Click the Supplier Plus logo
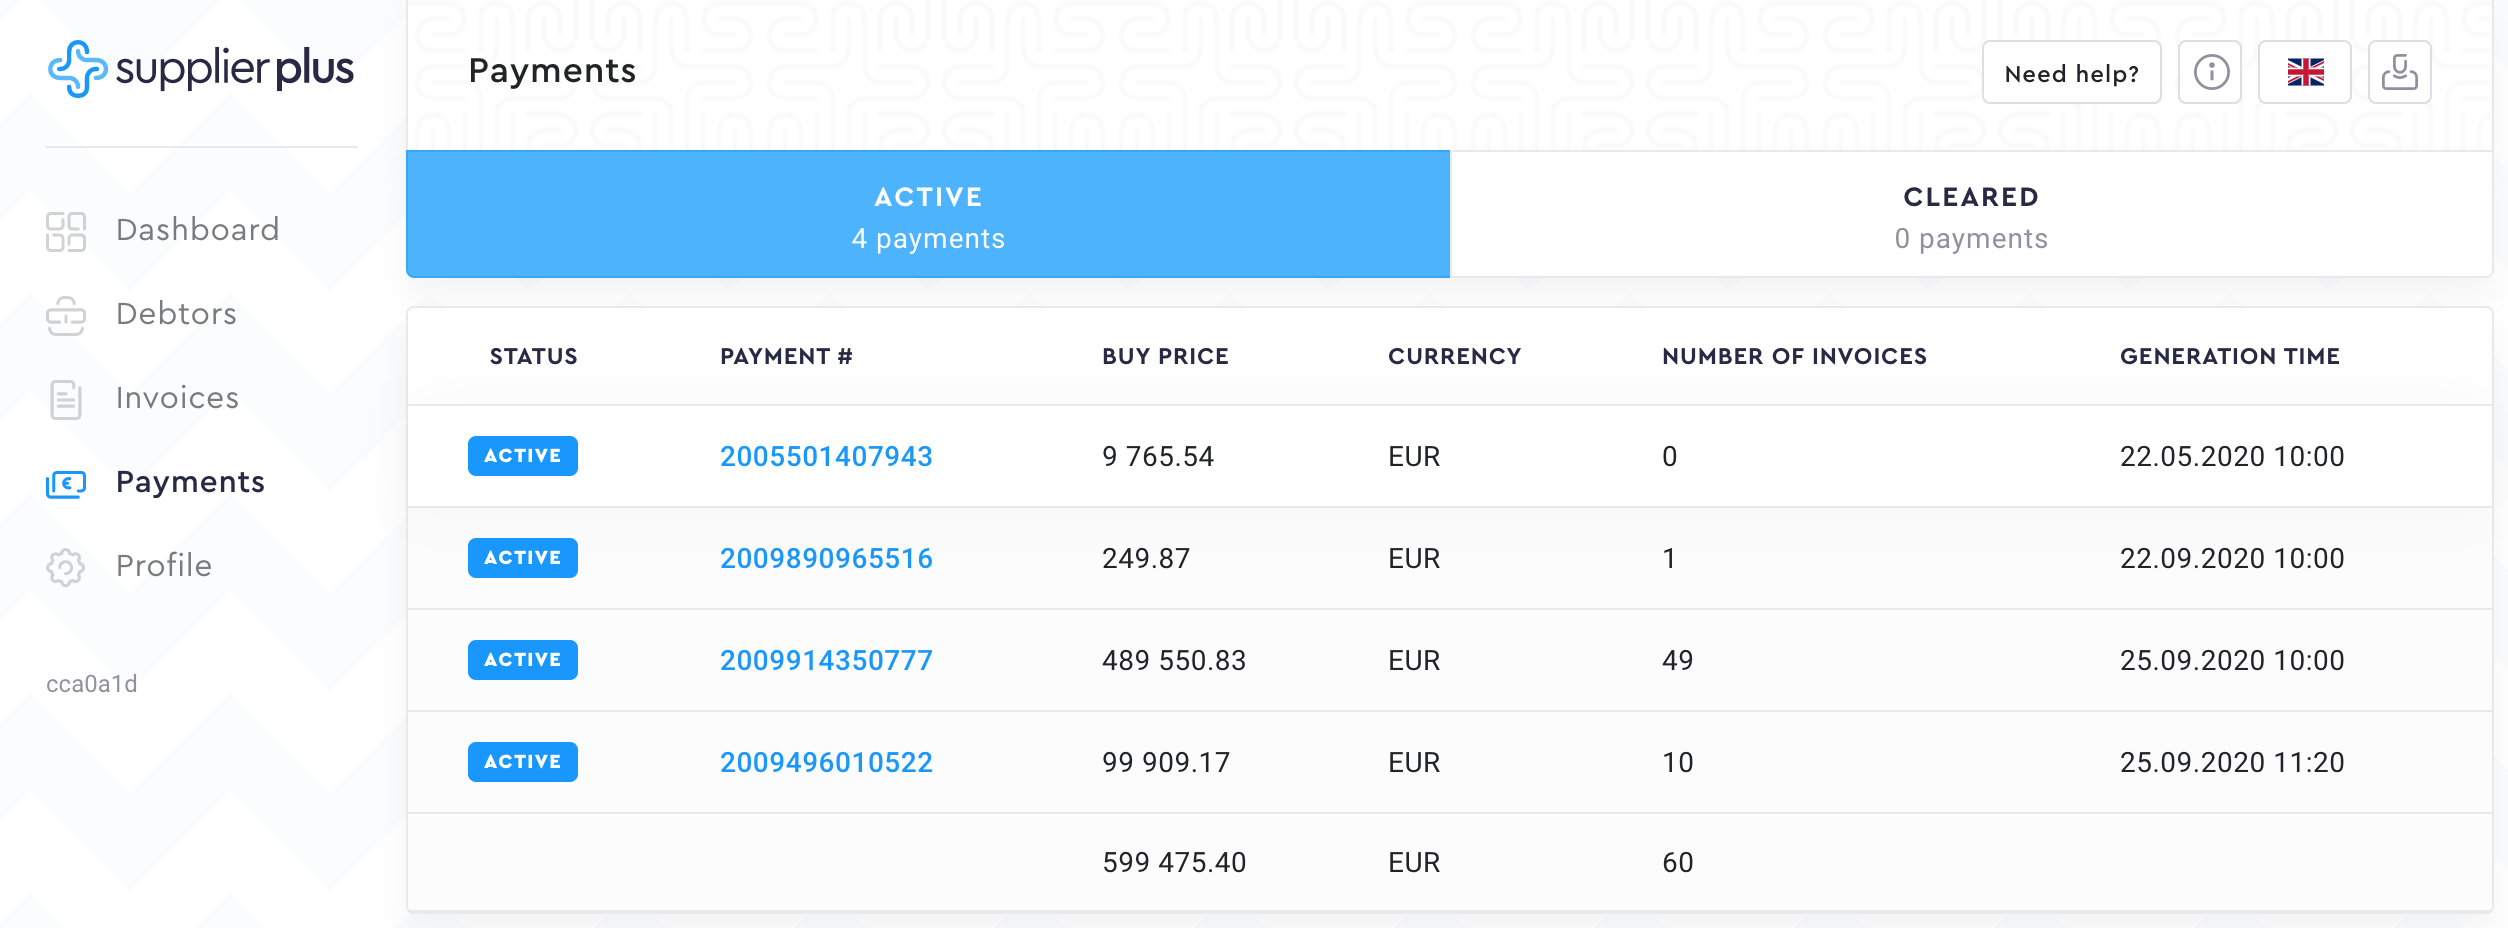Image resolution: width=2508 pixels, height=928 pixels. [x=201, y=69]
